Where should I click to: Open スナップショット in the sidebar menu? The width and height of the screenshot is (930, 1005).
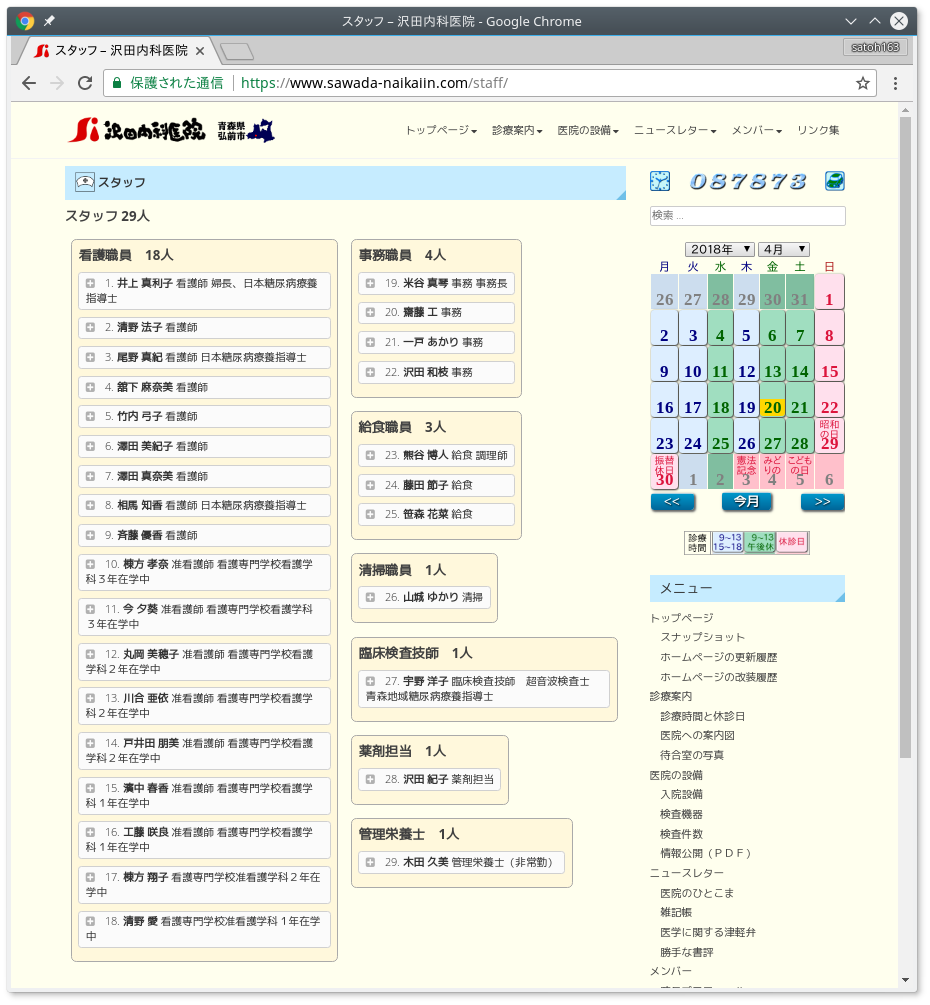tap(702, 637)
